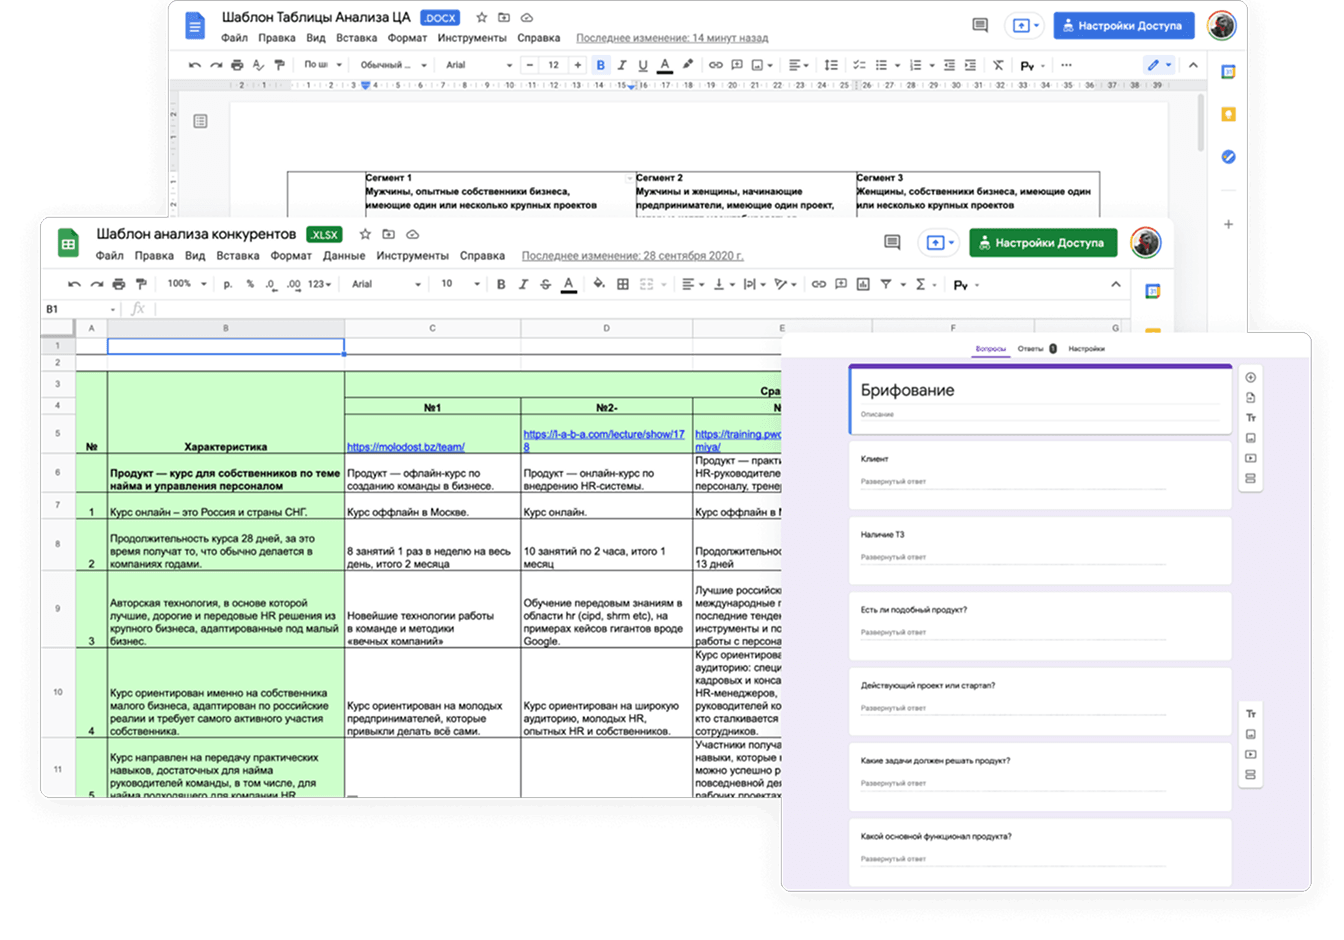Image resolution: width=1344 pixels, height=940 pixels.
Task: Click green Настройки Доступа button in Sheets
Action: coord(1043,243)
